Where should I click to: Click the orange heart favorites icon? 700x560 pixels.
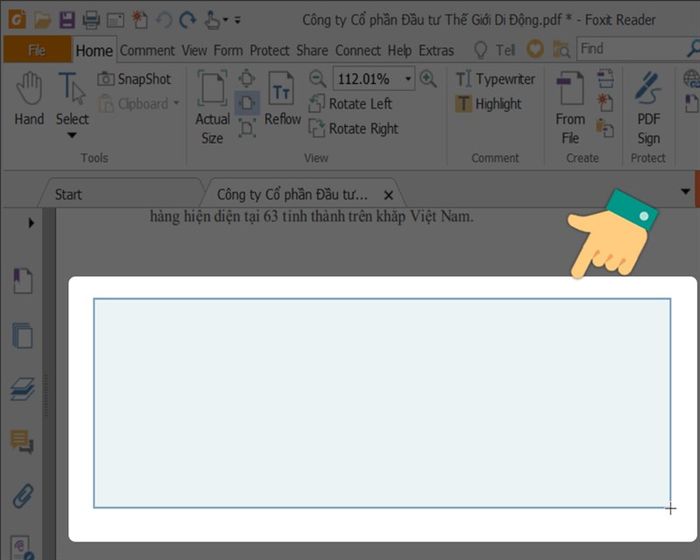pyautogui.click(x=535, y=49)
